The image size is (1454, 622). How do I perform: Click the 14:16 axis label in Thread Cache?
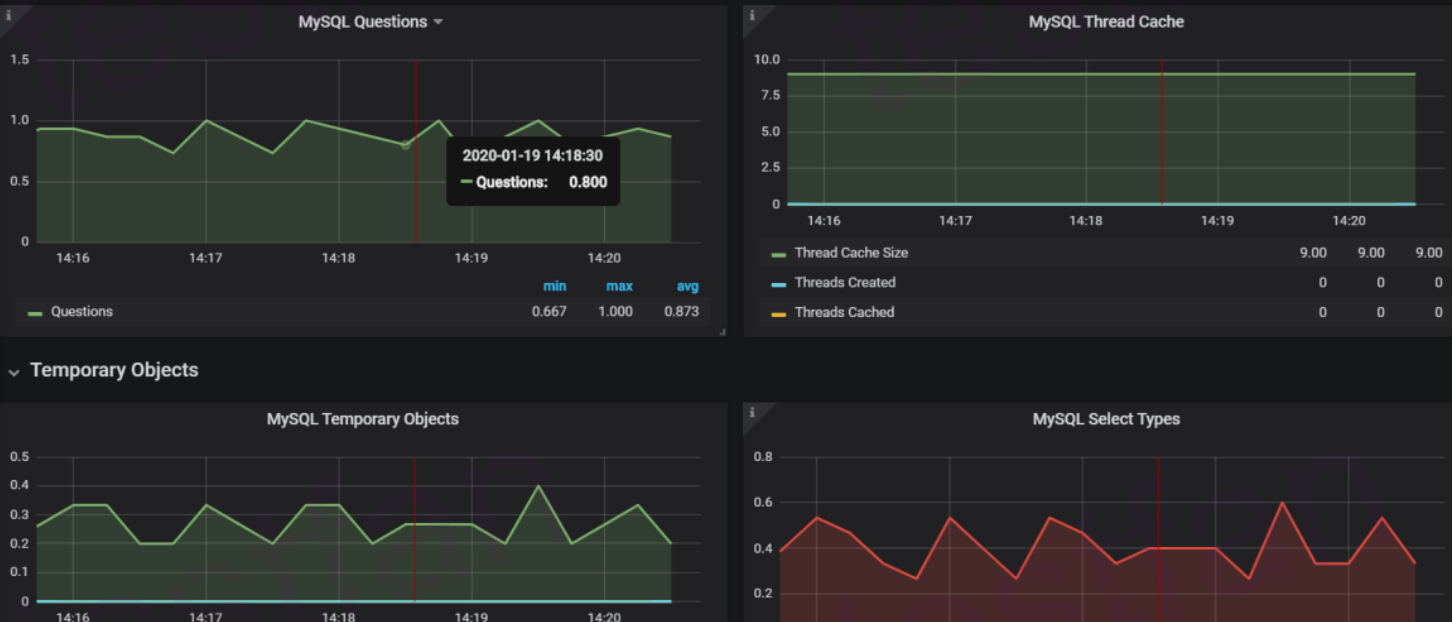[x=824, y=221]
